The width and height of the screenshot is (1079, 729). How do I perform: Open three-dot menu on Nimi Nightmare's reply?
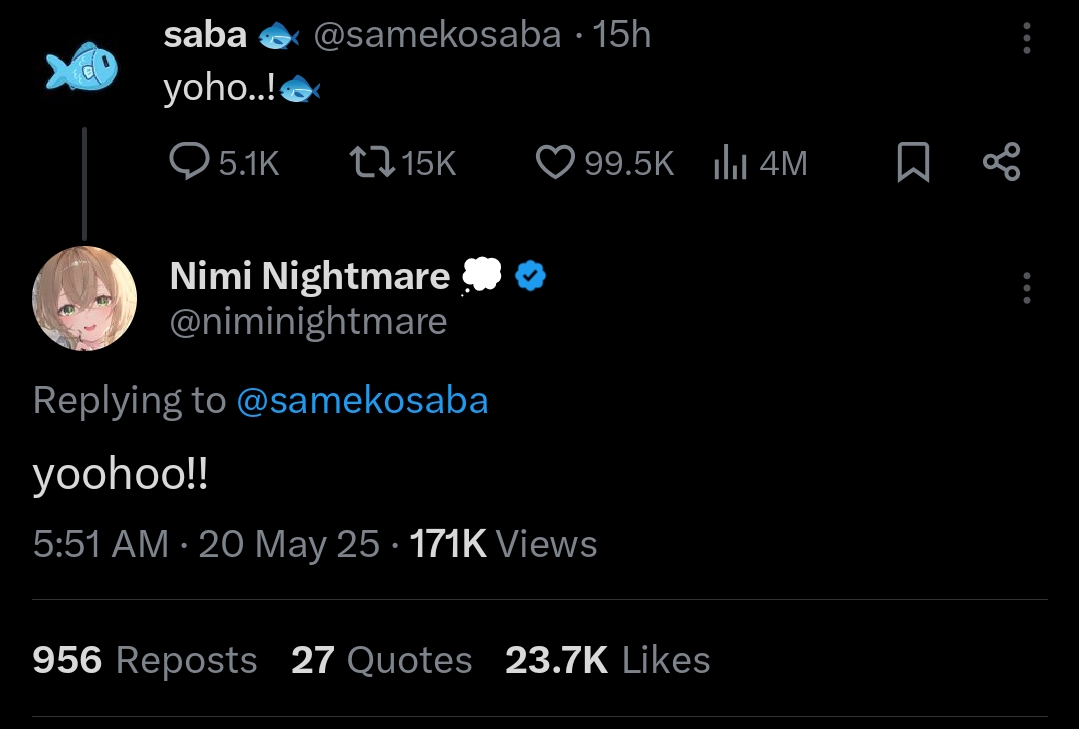pos(1026,288)
